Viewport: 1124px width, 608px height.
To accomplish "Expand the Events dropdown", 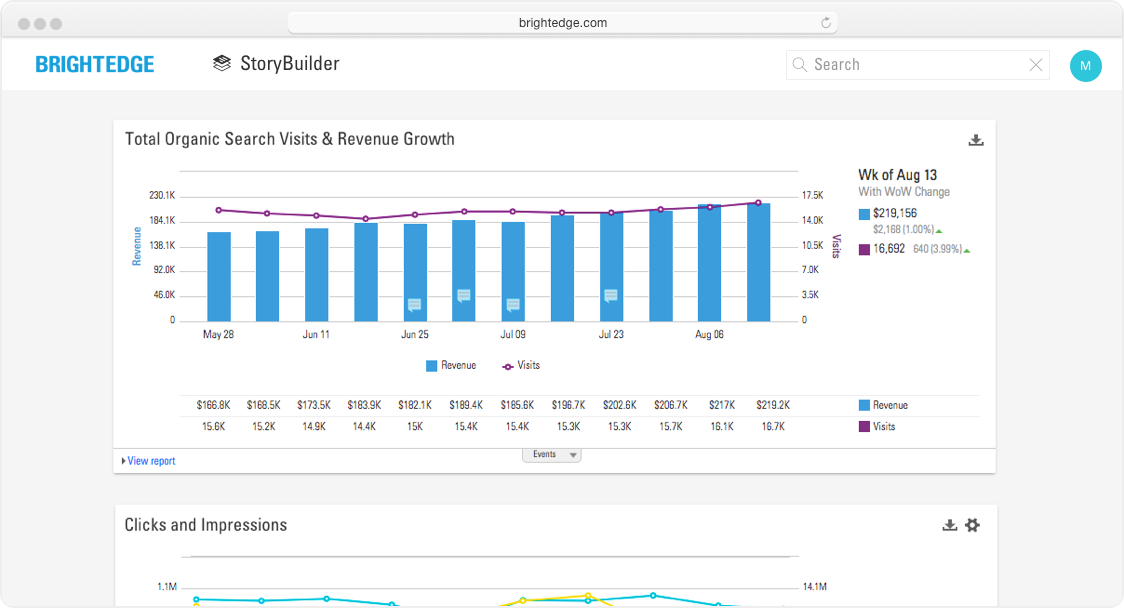I will (551, 455).
